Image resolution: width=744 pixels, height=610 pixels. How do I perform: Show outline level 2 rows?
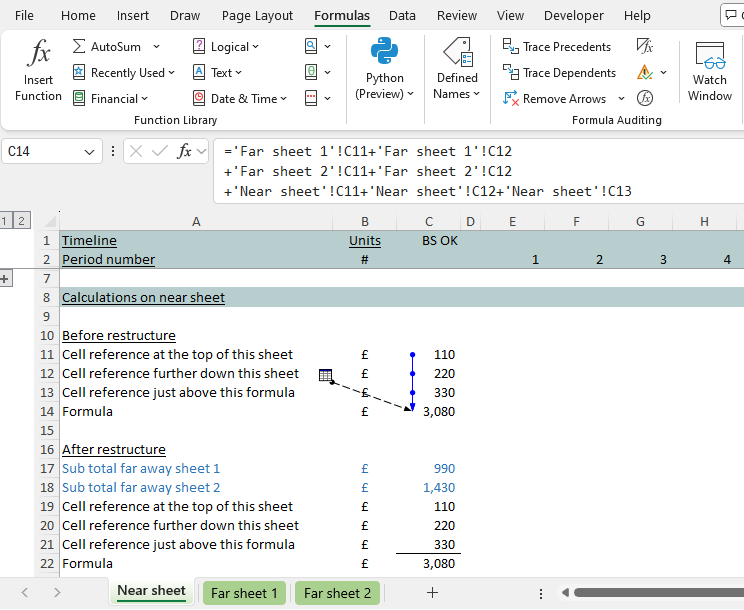pos(22,220)
